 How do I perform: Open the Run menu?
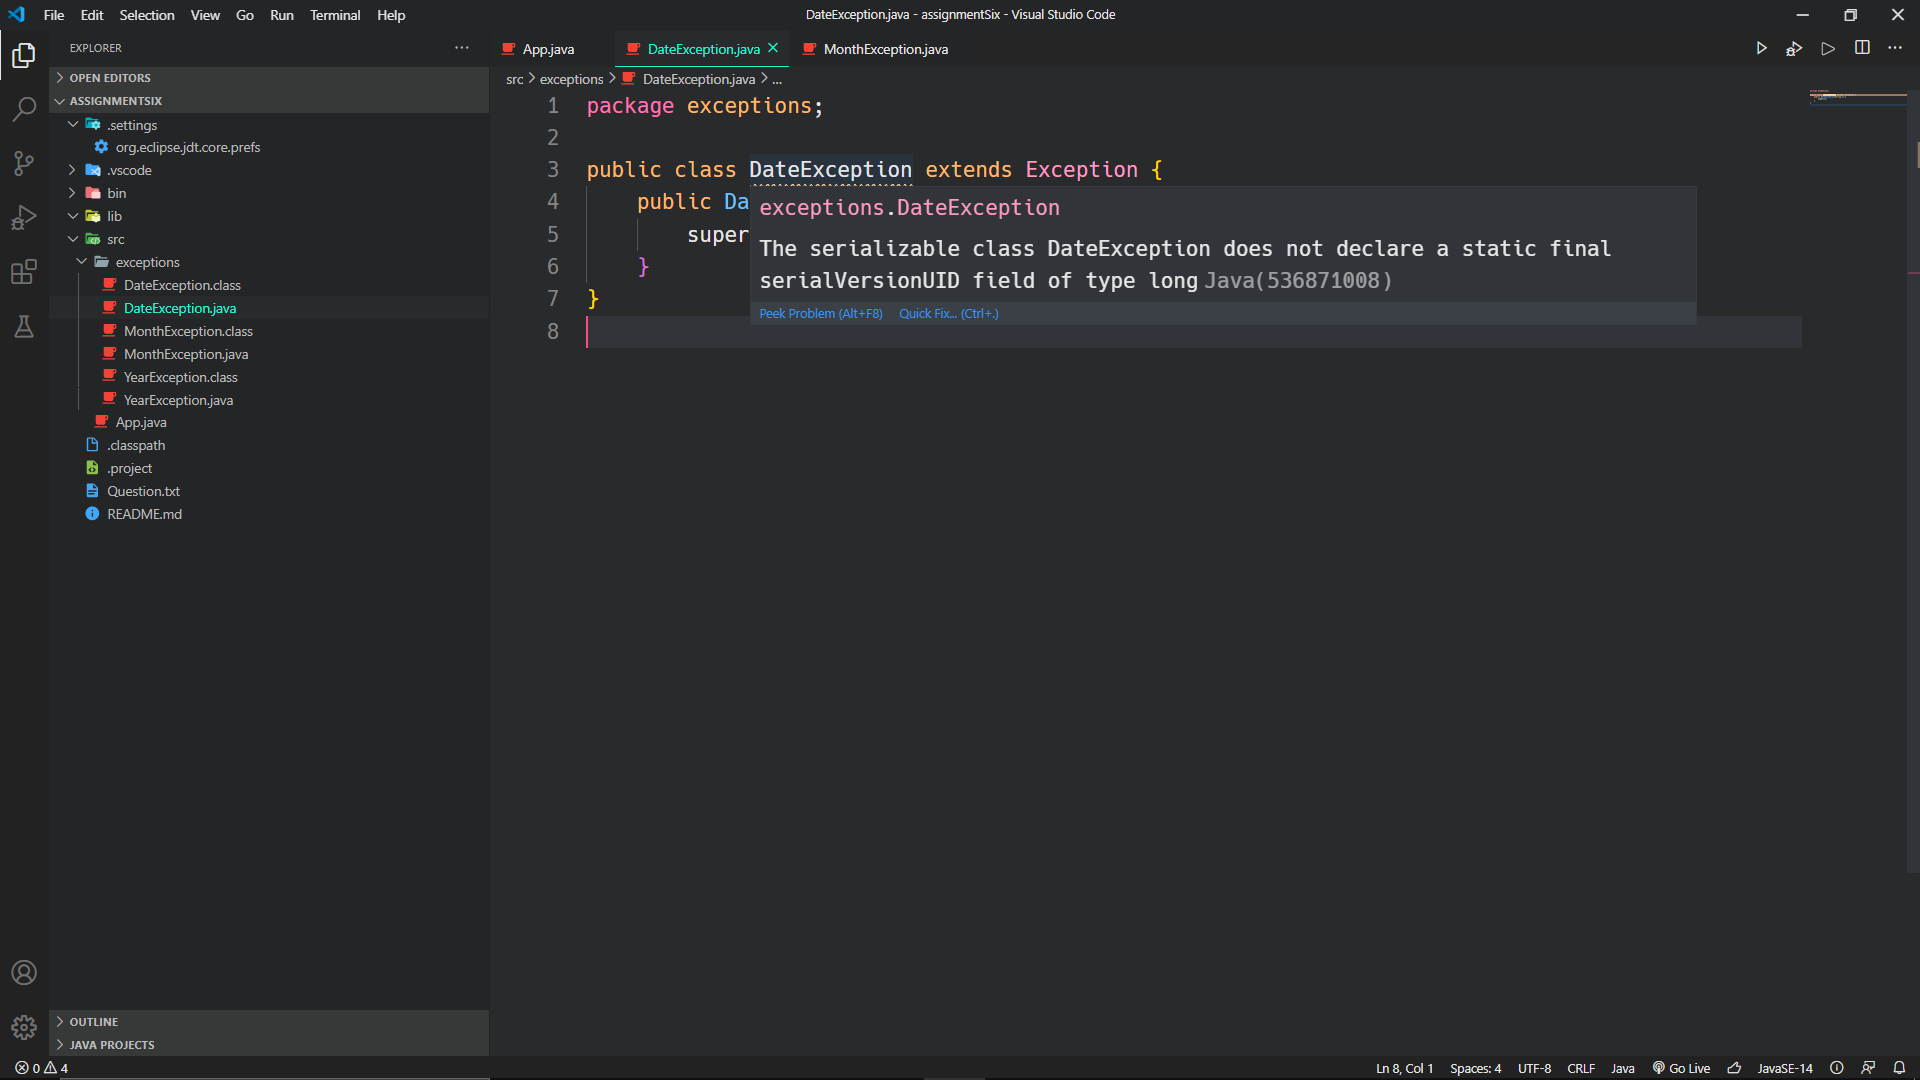coord(281,15)
